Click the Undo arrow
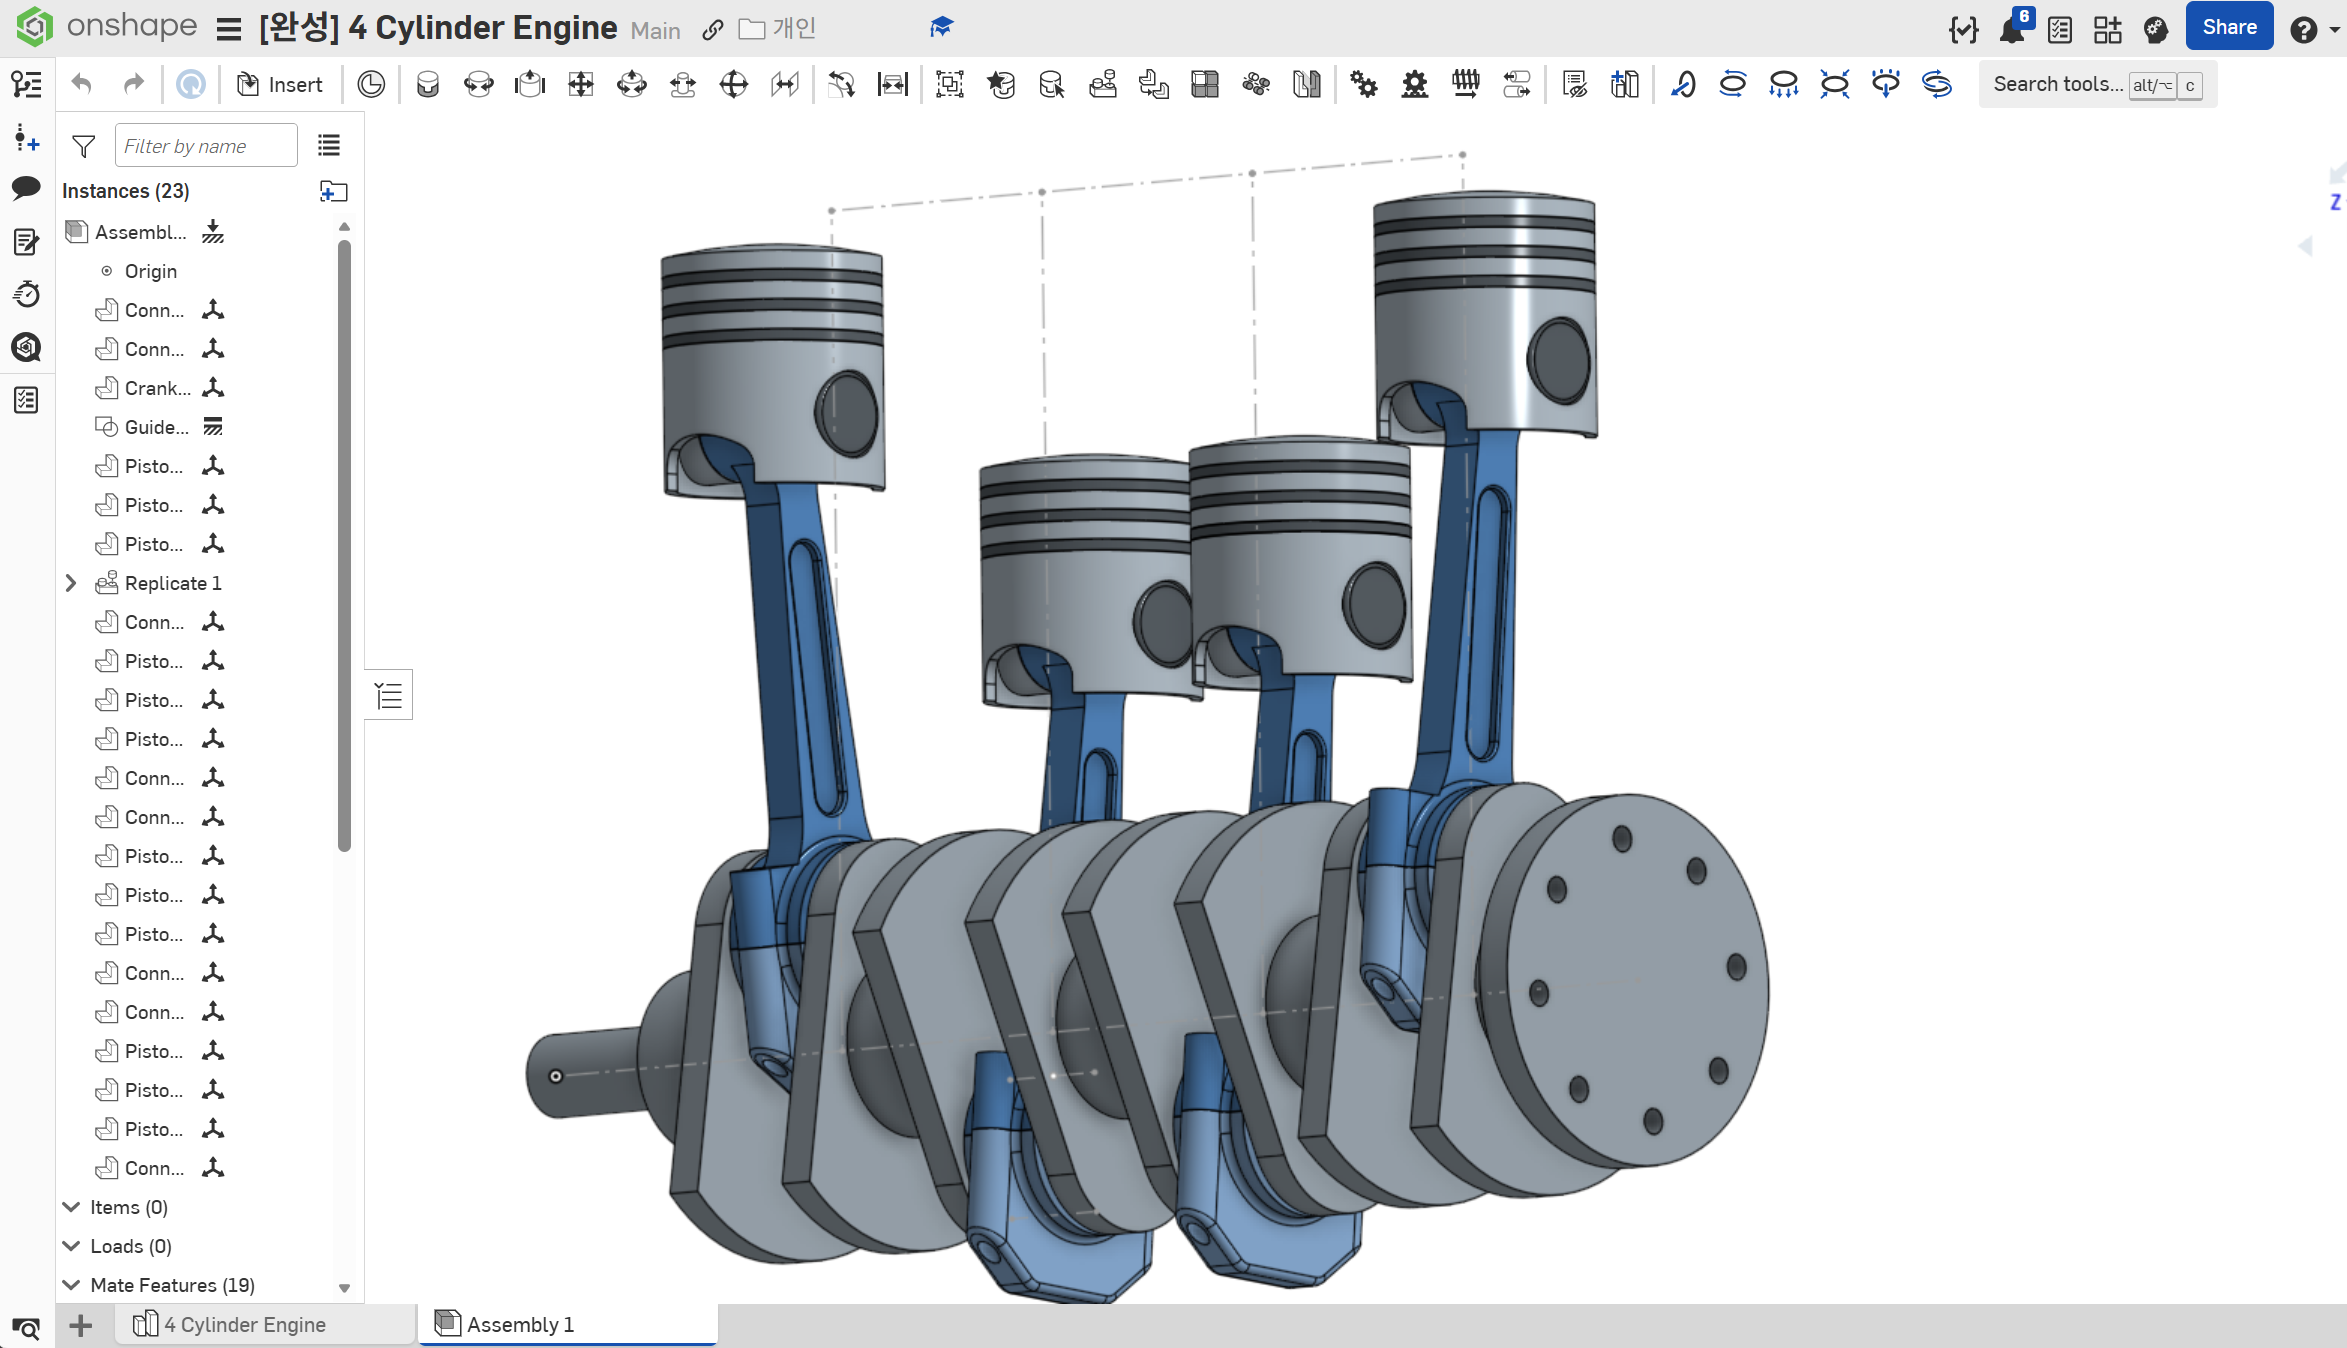Image resolution: width=2347 pixels, height=1348 pixels. click(83, 85)
